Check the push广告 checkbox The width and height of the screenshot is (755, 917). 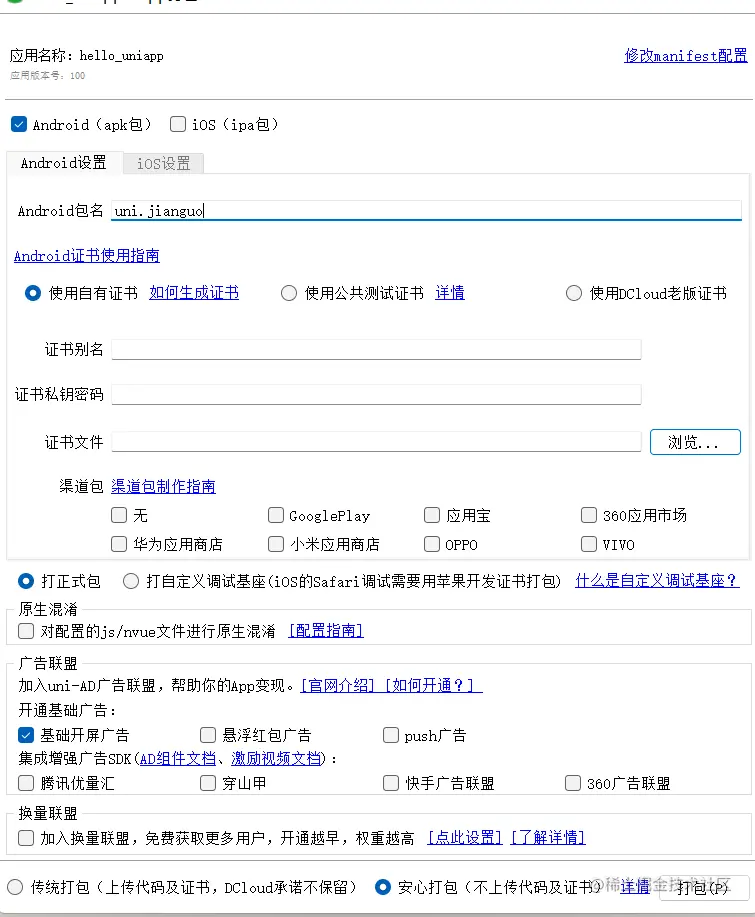point(391,735)
